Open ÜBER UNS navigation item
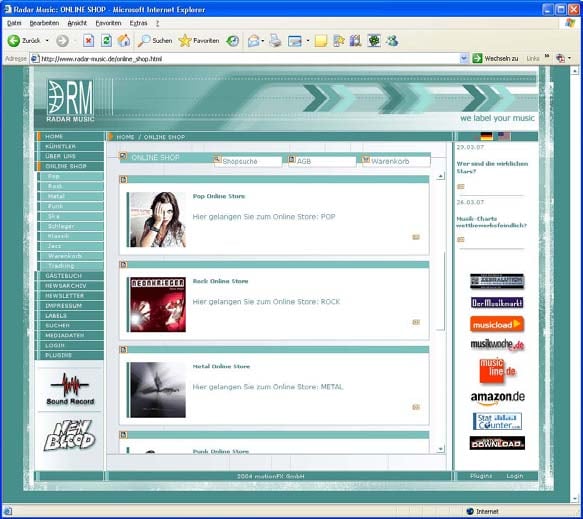This screenshot has width=583, height=519. (70, 156)
